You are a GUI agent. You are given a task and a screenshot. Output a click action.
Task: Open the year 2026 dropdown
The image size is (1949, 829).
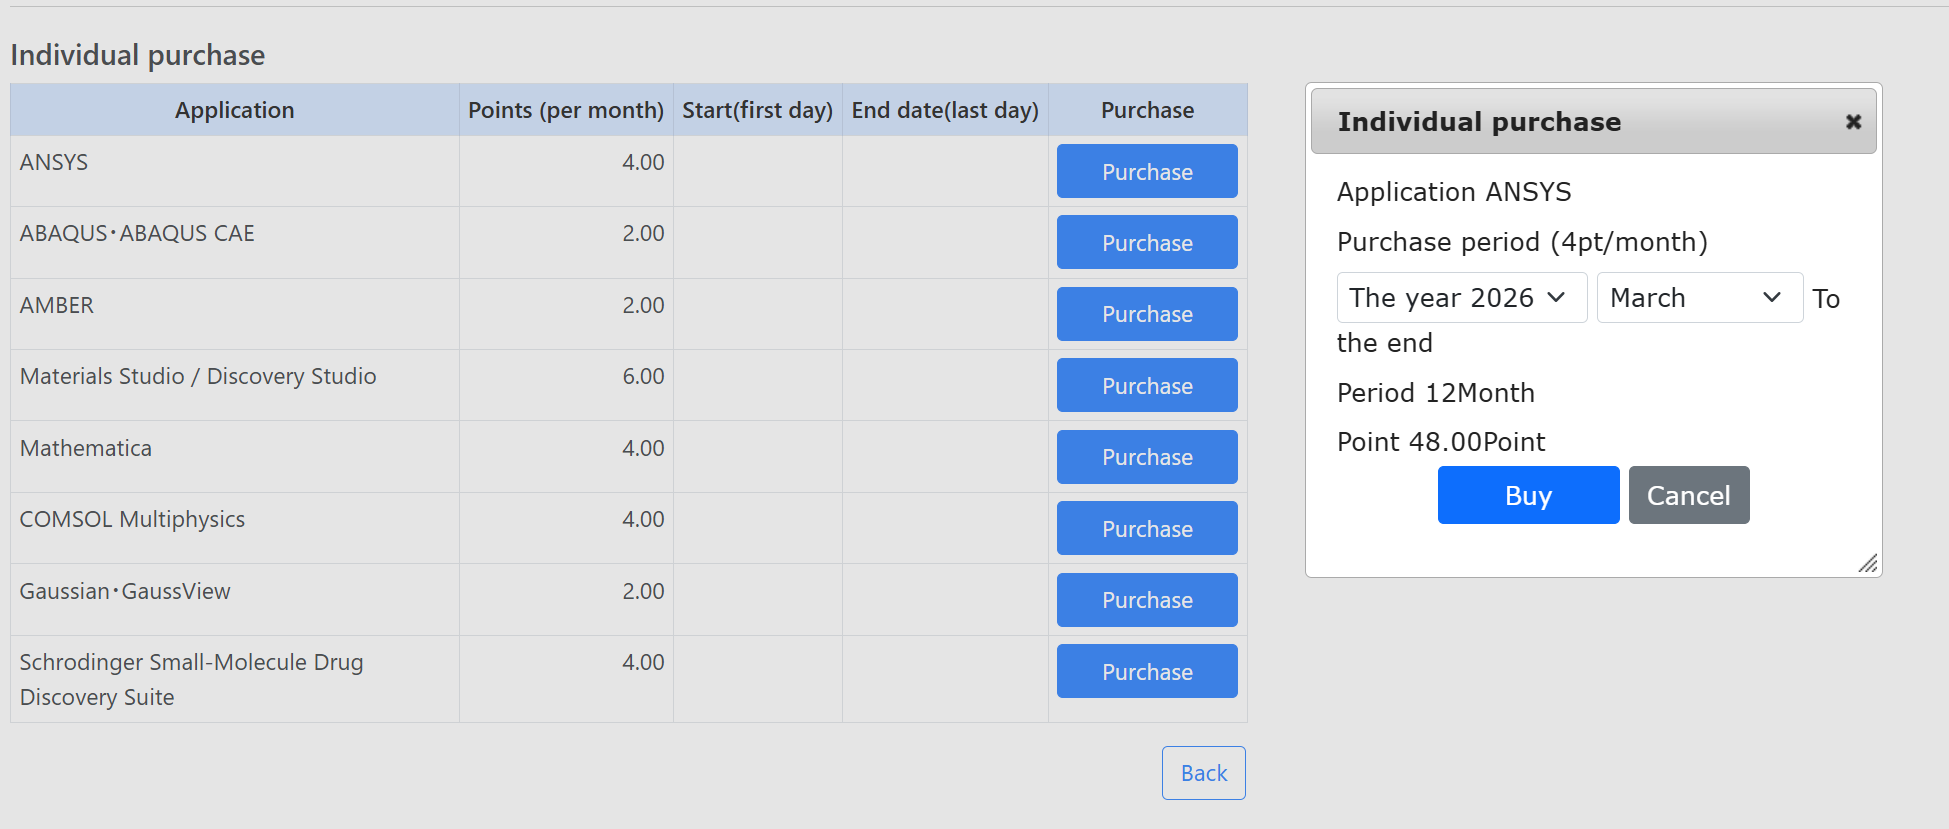tap(1462, 298)
